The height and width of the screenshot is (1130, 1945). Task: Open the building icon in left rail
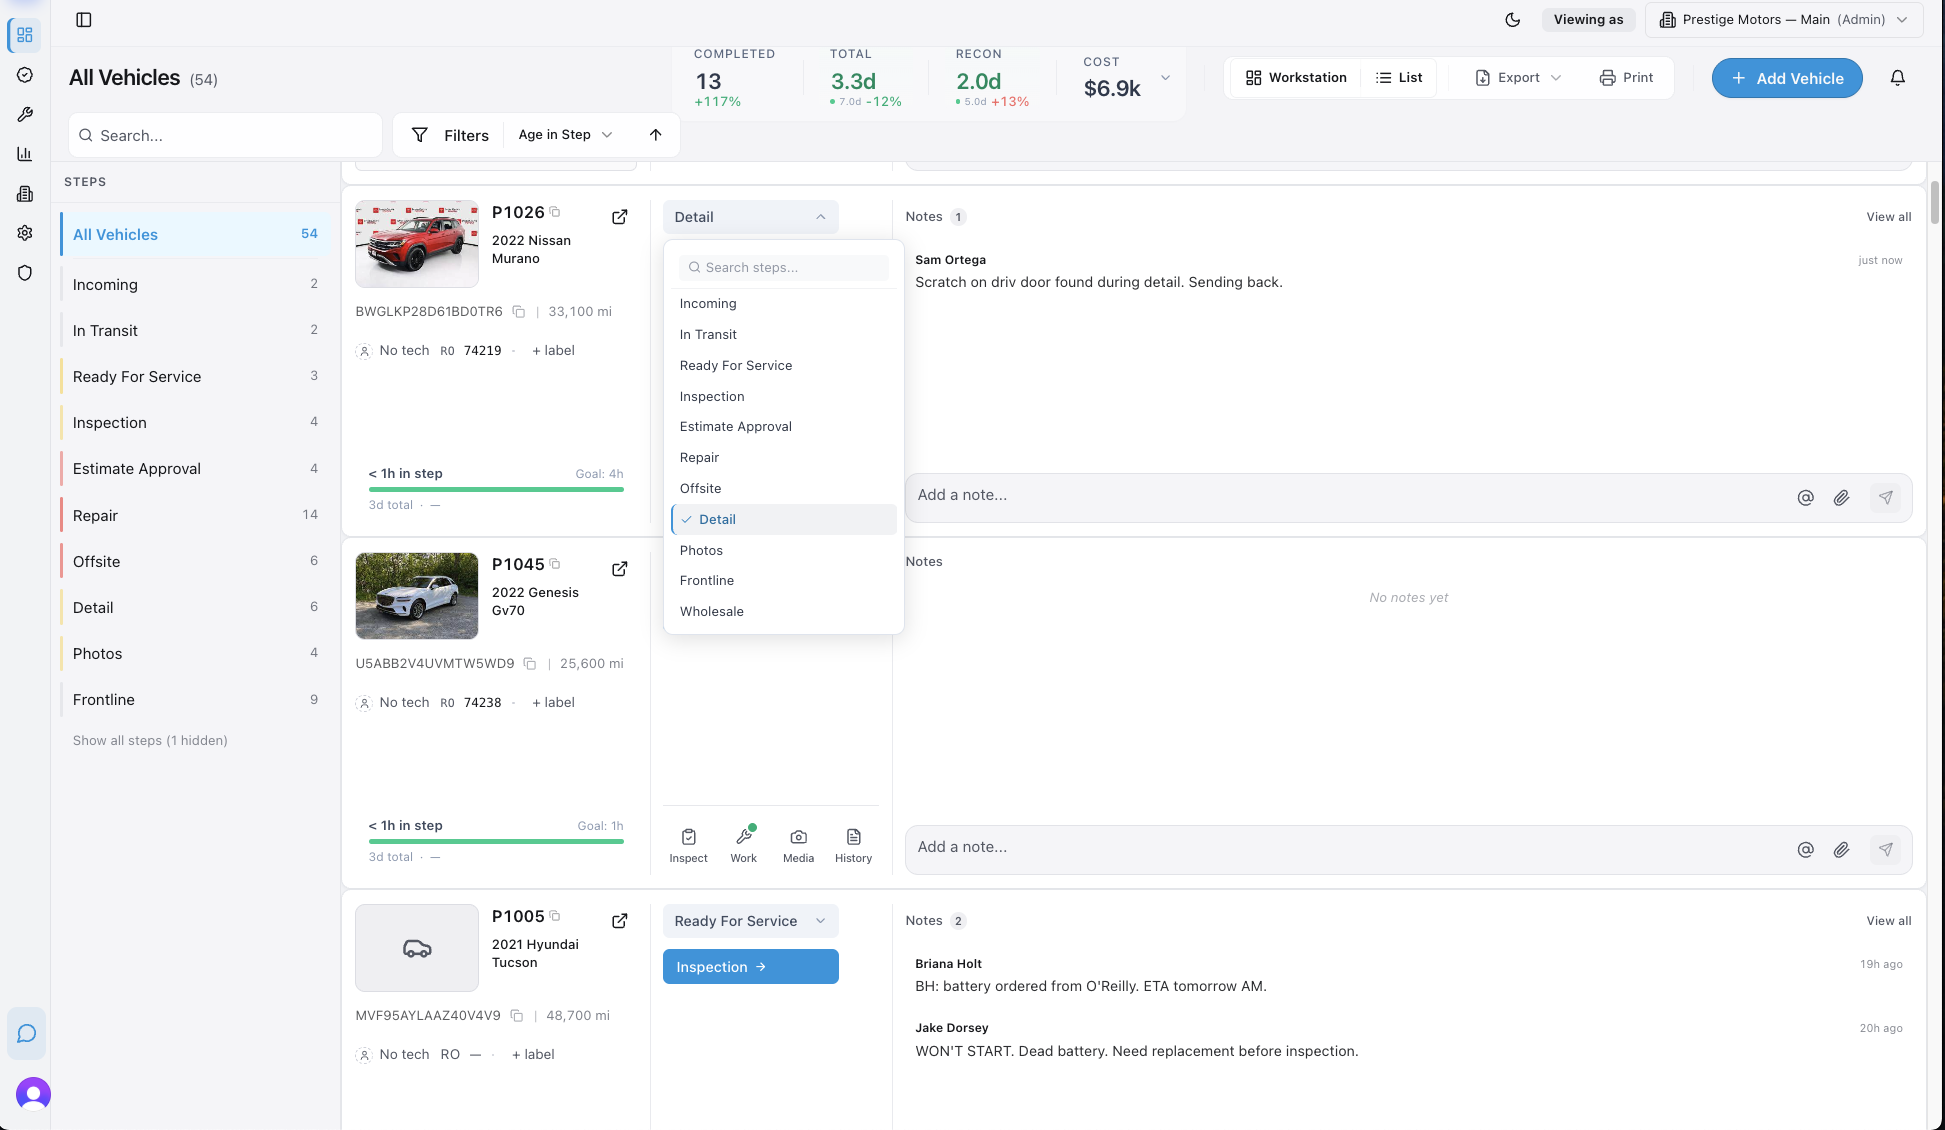25,194
